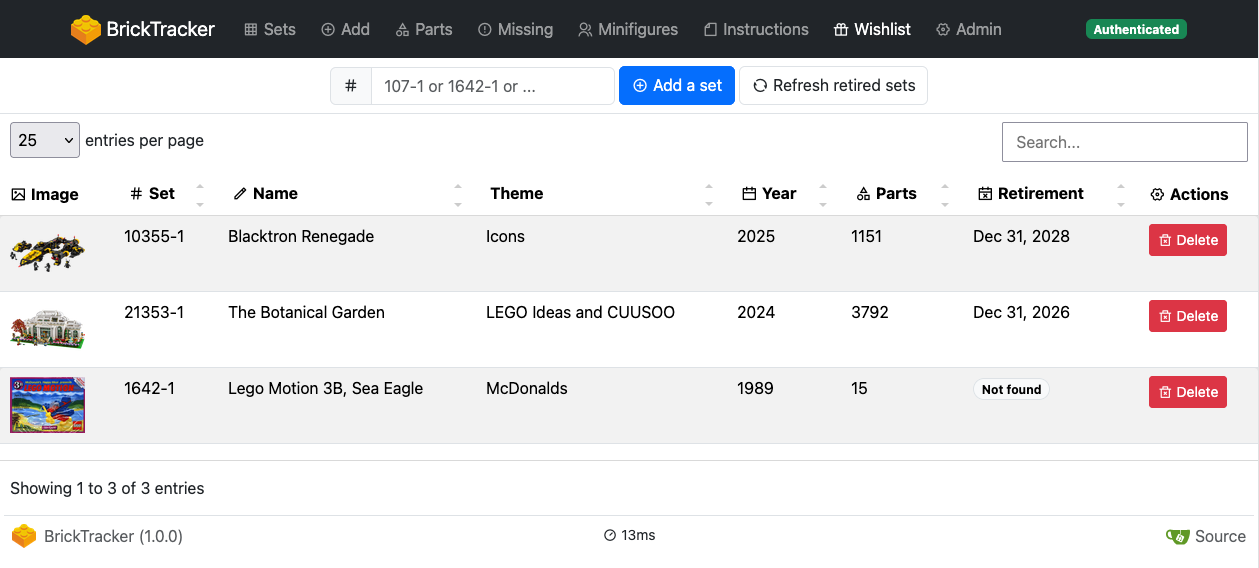Open the entries per page dropdown
1259x568 pixels.
point(44,141)
